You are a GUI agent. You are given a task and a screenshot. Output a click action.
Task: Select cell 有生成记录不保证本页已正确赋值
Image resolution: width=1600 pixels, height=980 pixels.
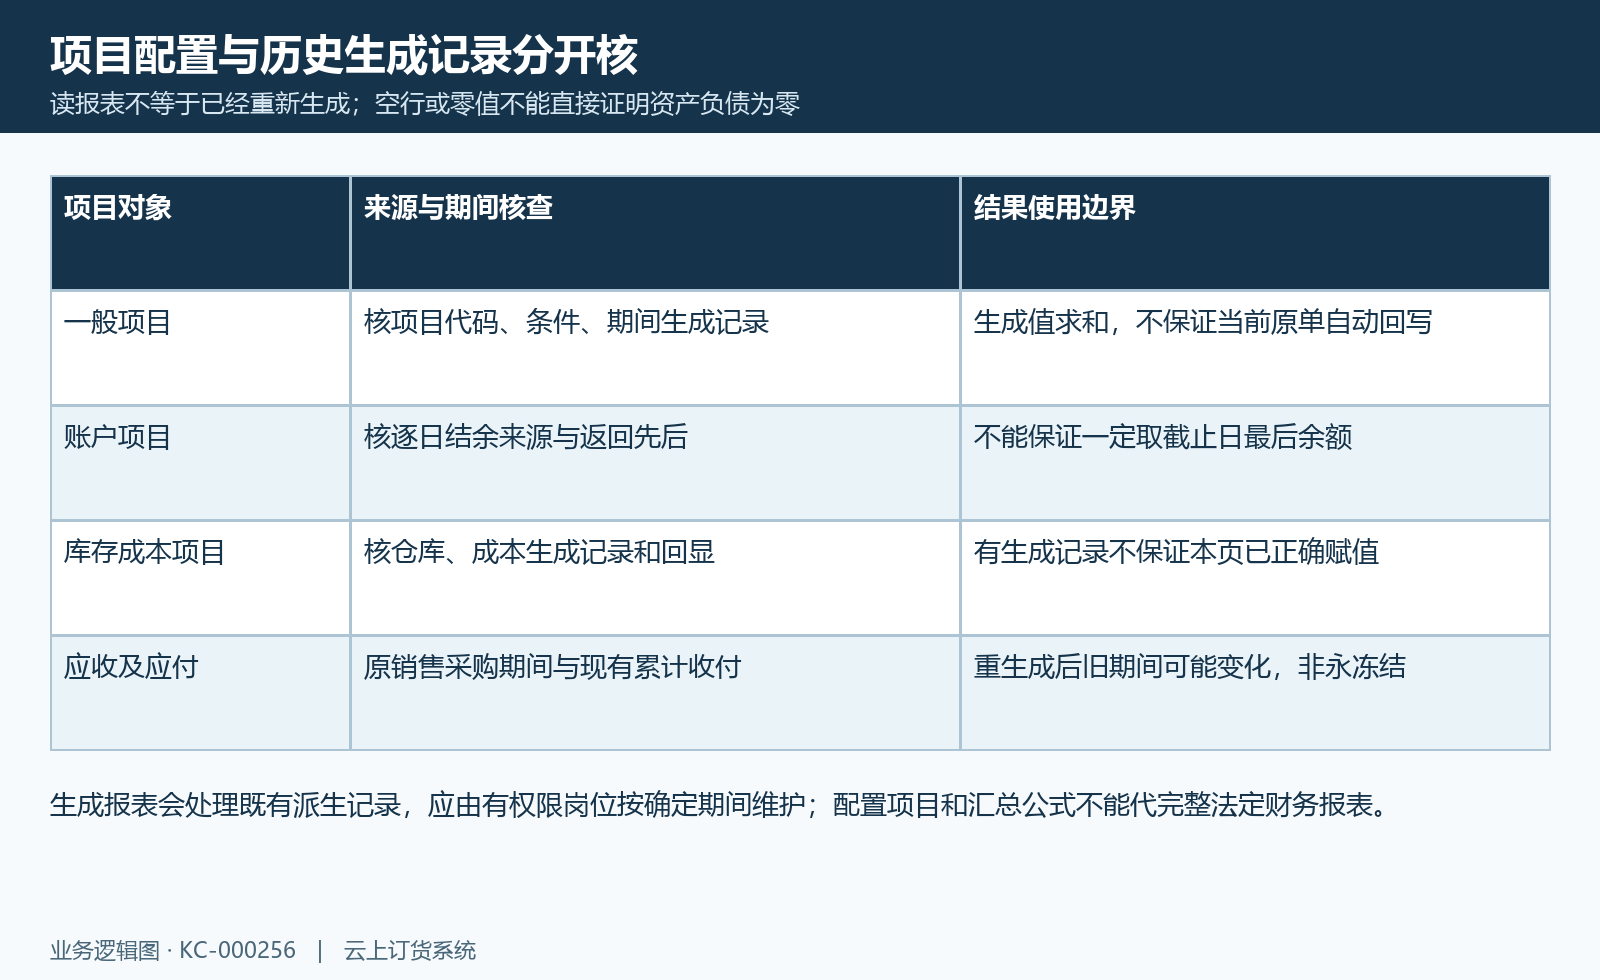pos(1255,578)
